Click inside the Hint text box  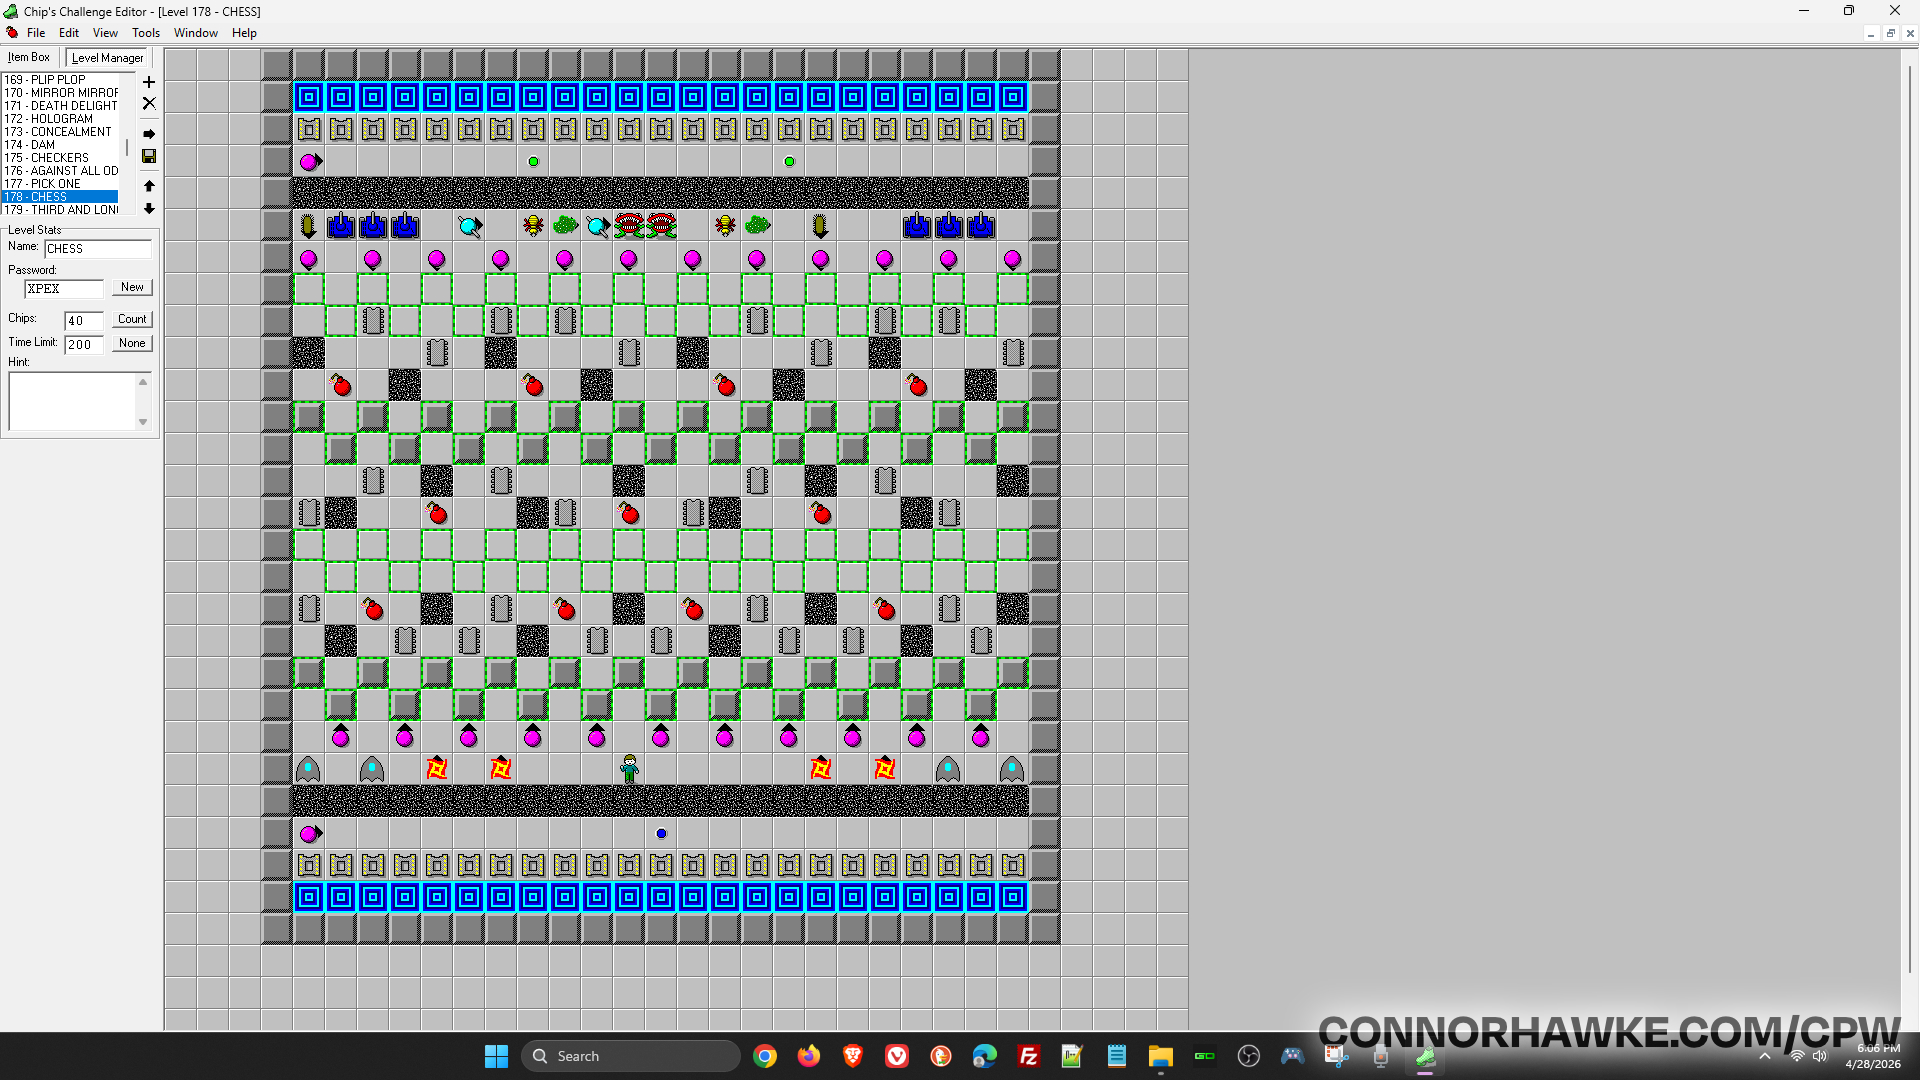point(72,401)
